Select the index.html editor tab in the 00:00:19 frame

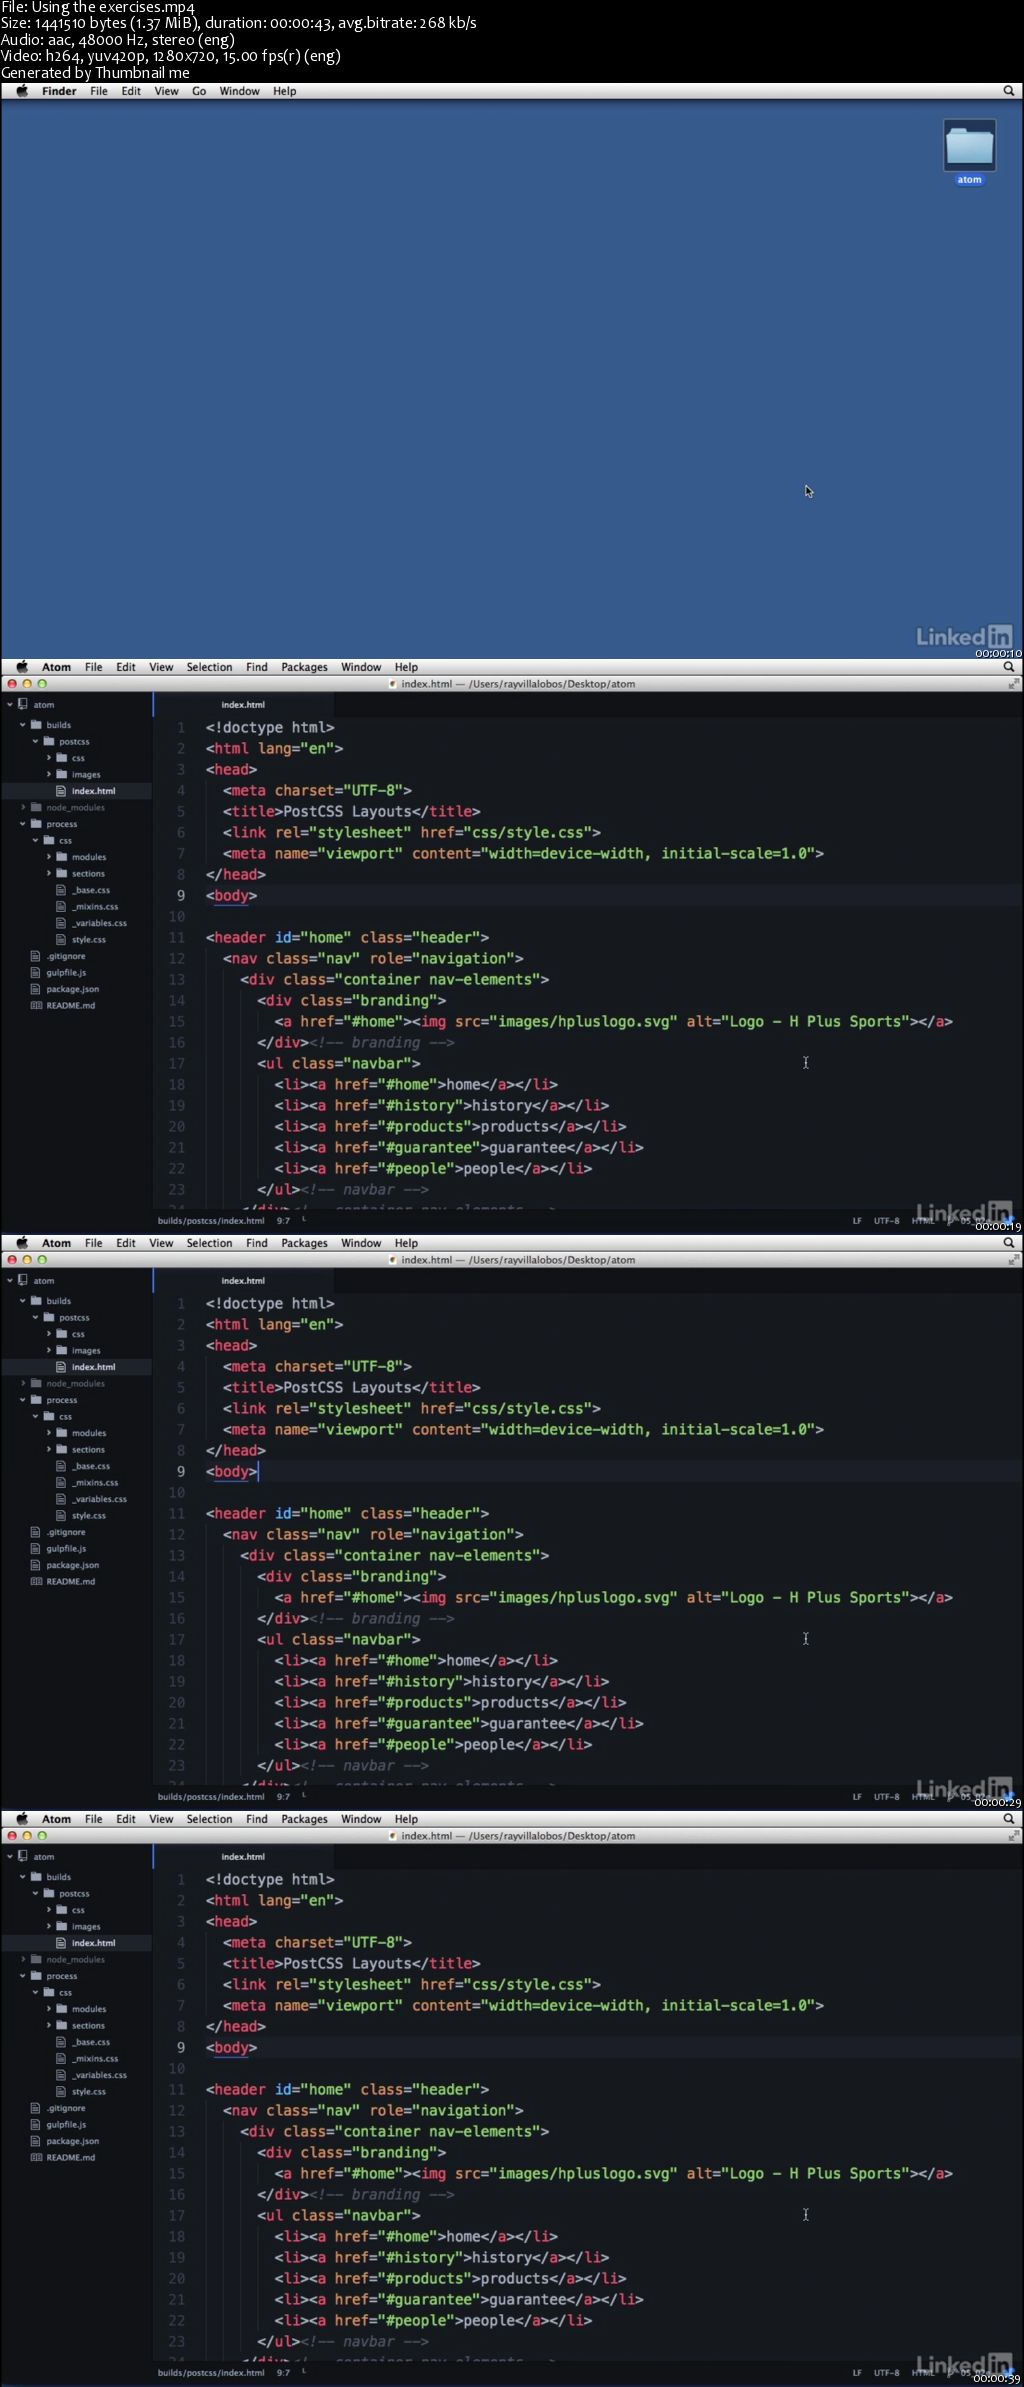click(243, 704)
